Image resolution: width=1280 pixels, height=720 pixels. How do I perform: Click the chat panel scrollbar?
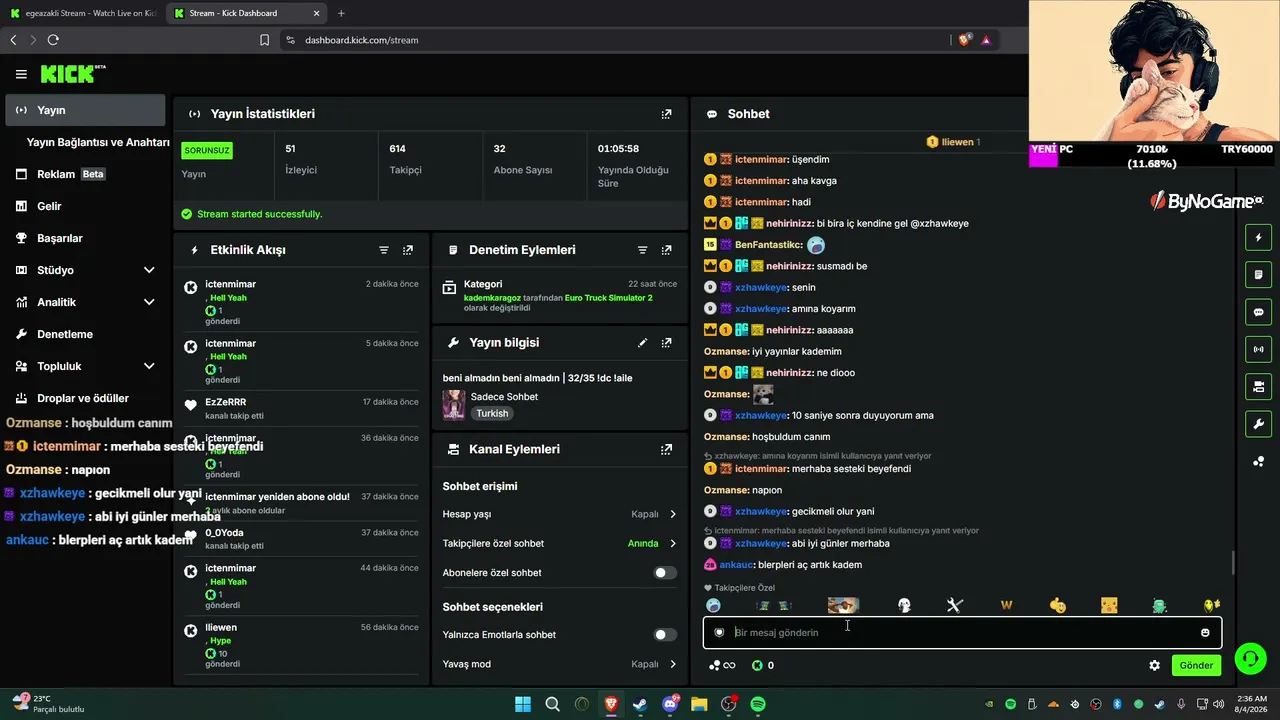pyautogui.click(x=1232, y=563)
